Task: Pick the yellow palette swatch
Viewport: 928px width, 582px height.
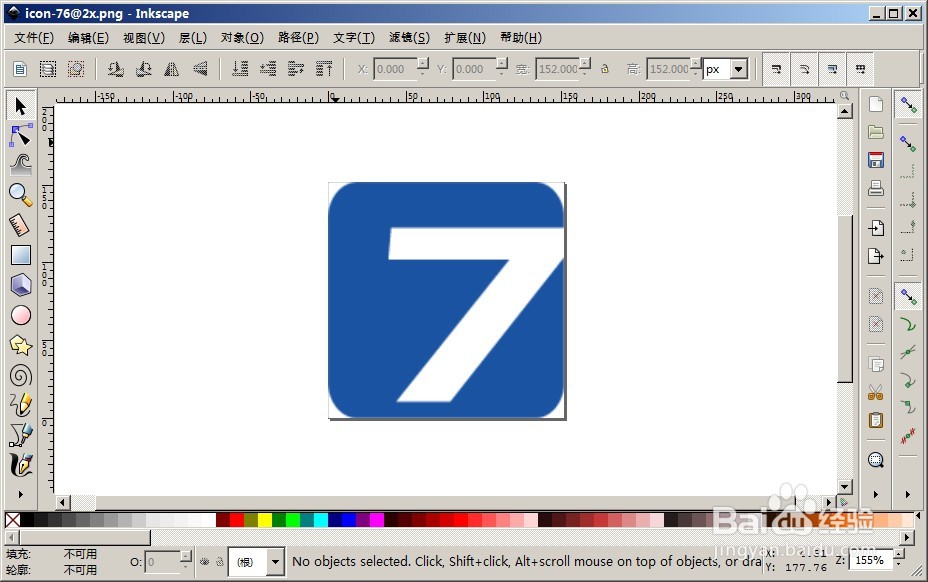Action: (265, 520)
